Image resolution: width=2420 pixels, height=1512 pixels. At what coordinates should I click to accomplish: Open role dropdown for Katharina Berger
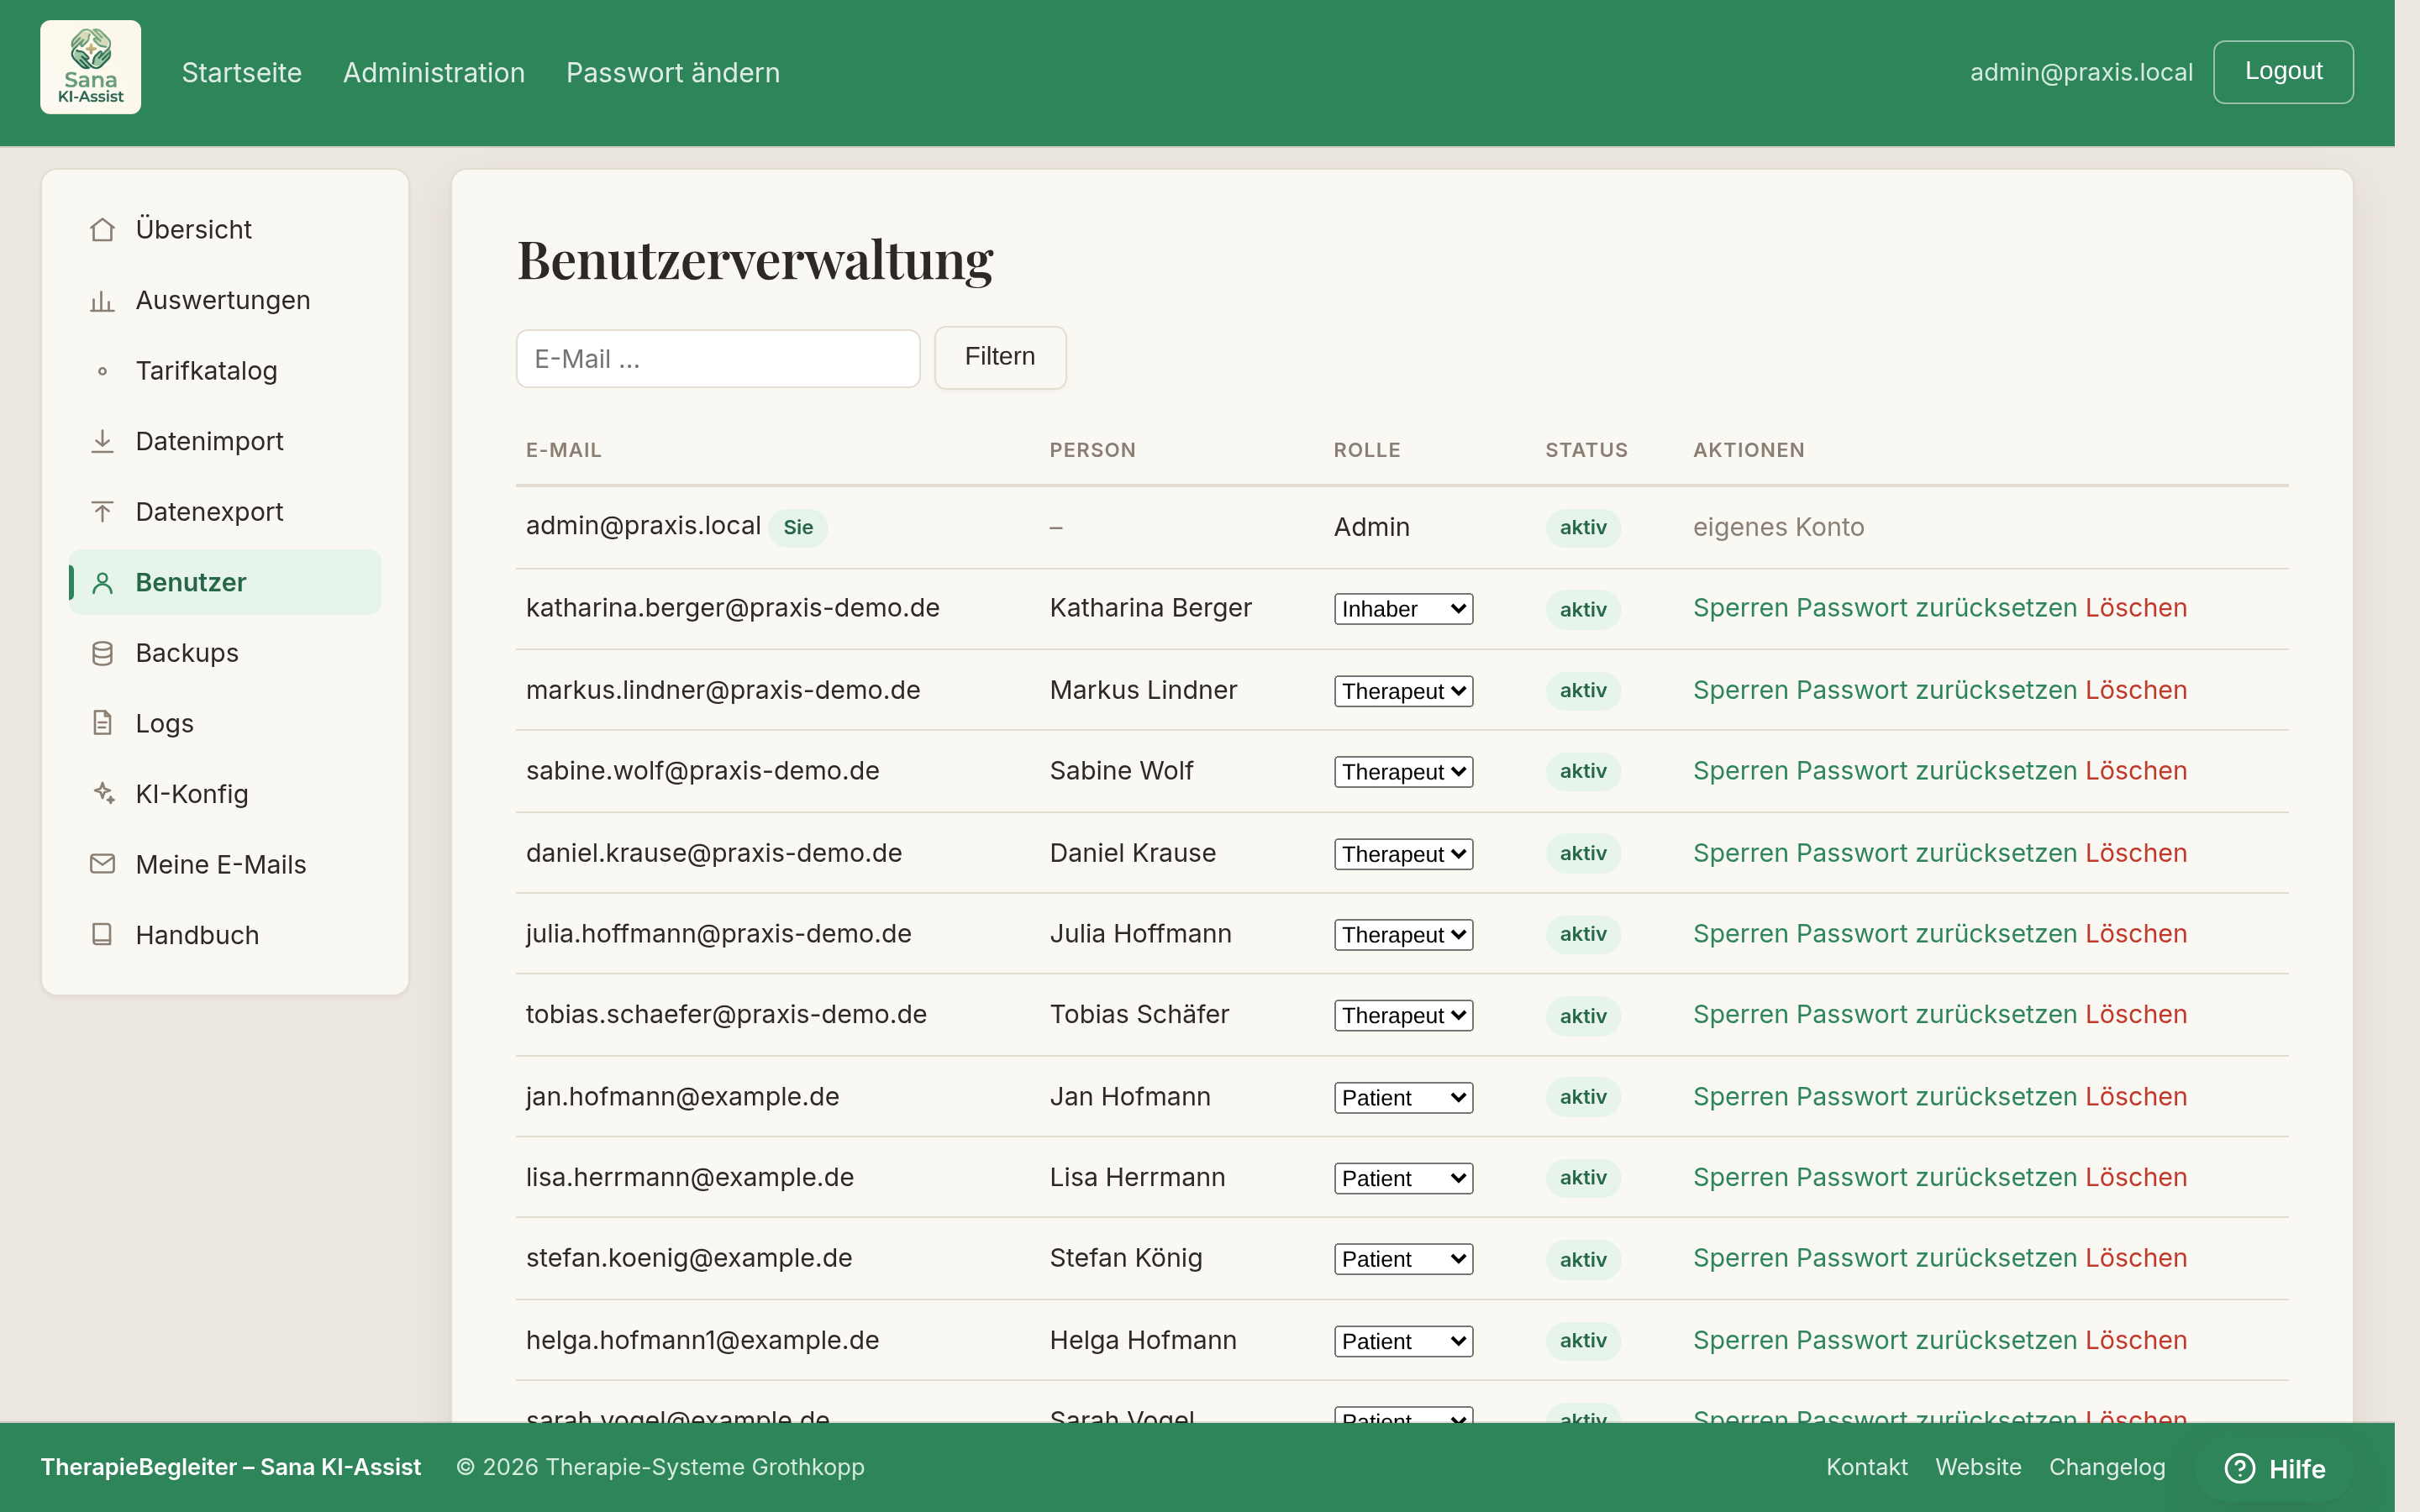coord(1403,609)
